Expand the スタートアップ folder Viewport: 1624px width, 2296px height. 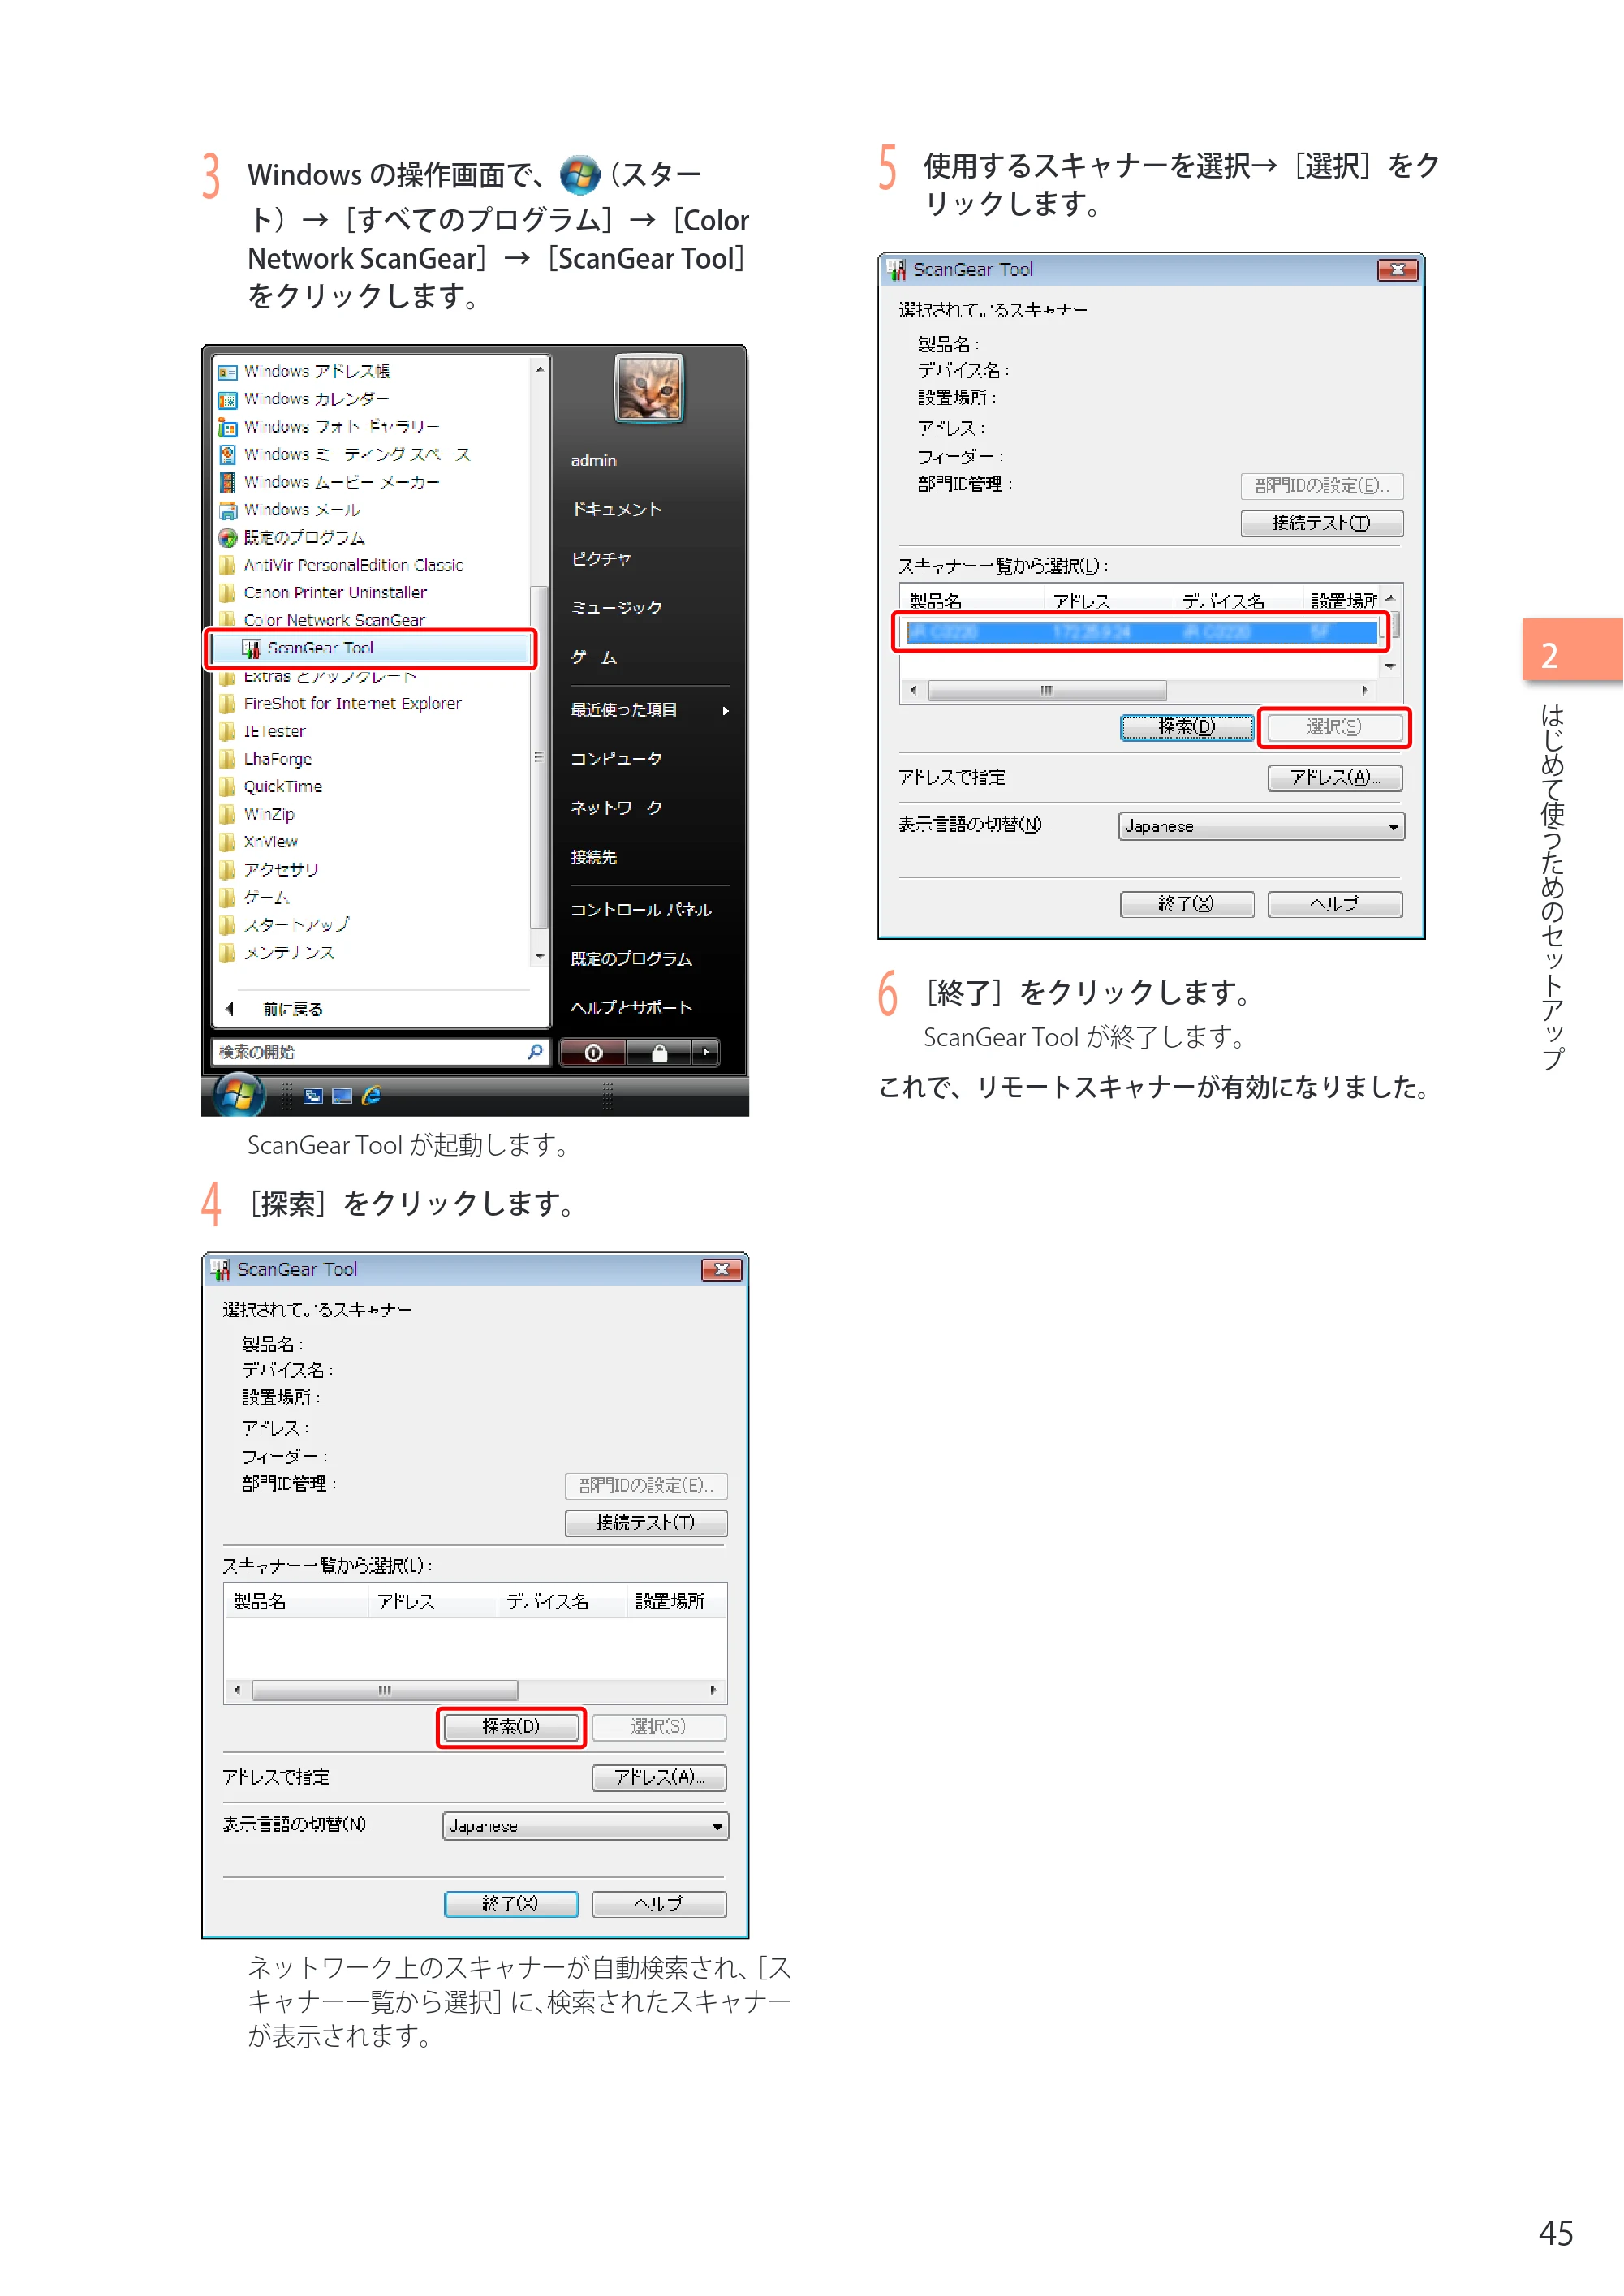click(284, 926)
